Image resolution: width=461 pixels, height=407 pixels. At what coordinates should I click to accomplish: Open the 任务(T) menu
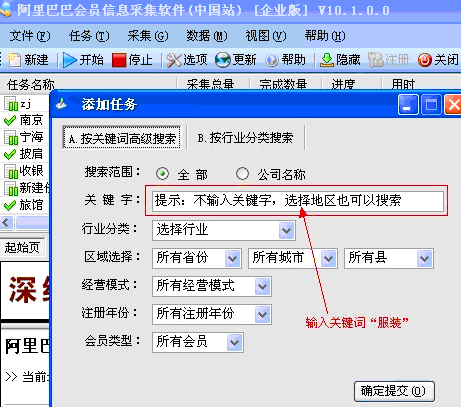89,36
